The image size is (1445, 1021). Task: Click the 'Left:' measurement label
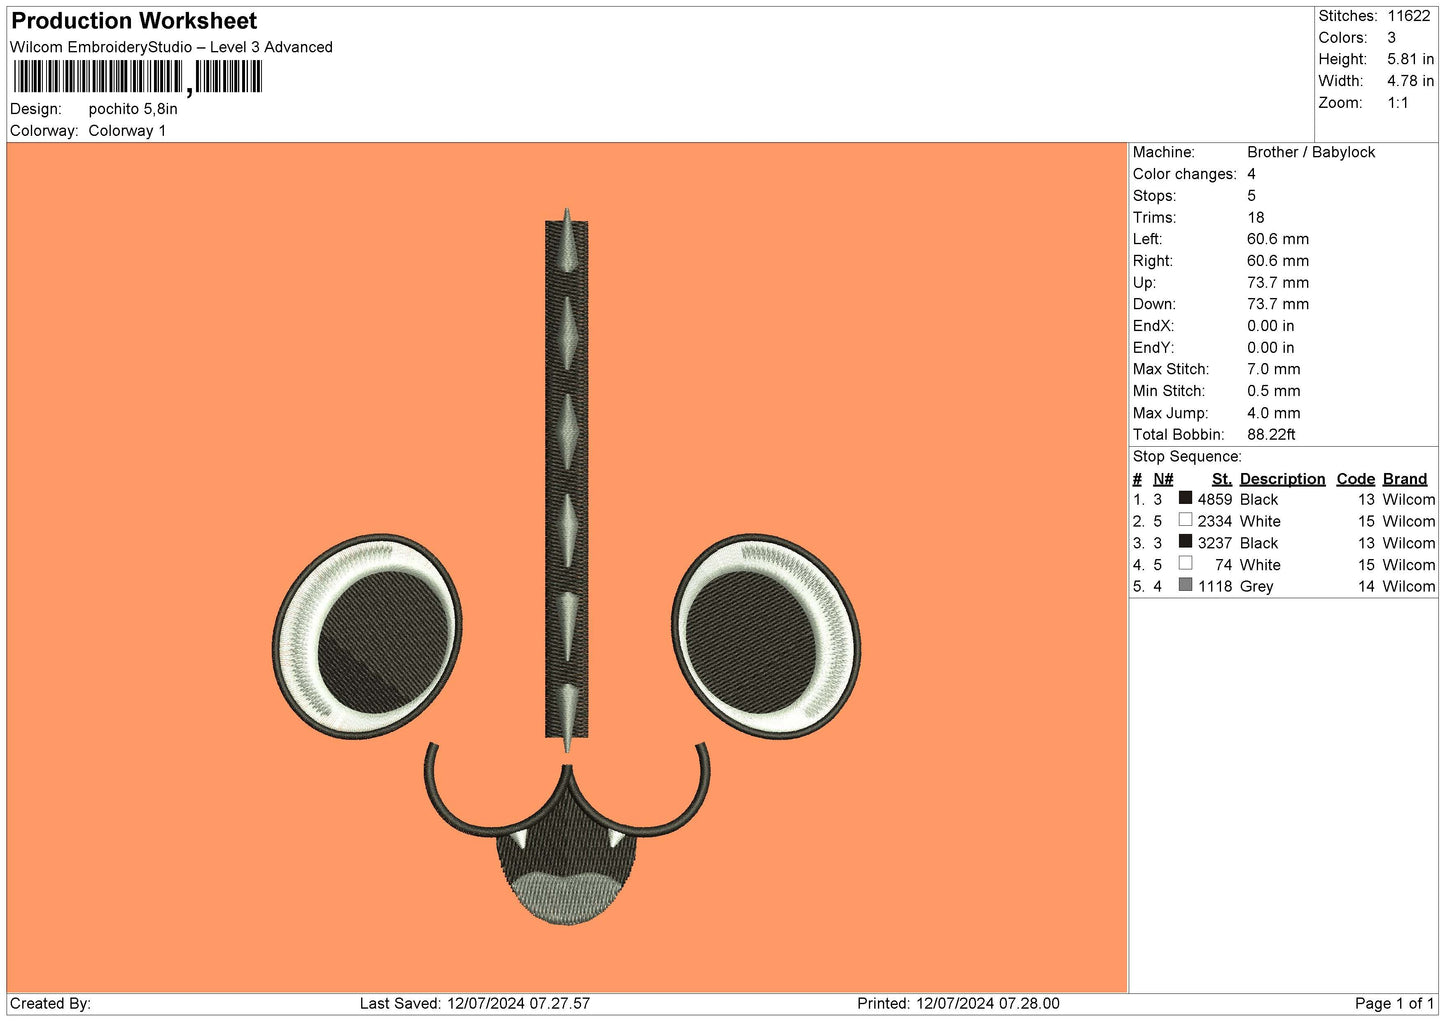(x=1147, y=239)
